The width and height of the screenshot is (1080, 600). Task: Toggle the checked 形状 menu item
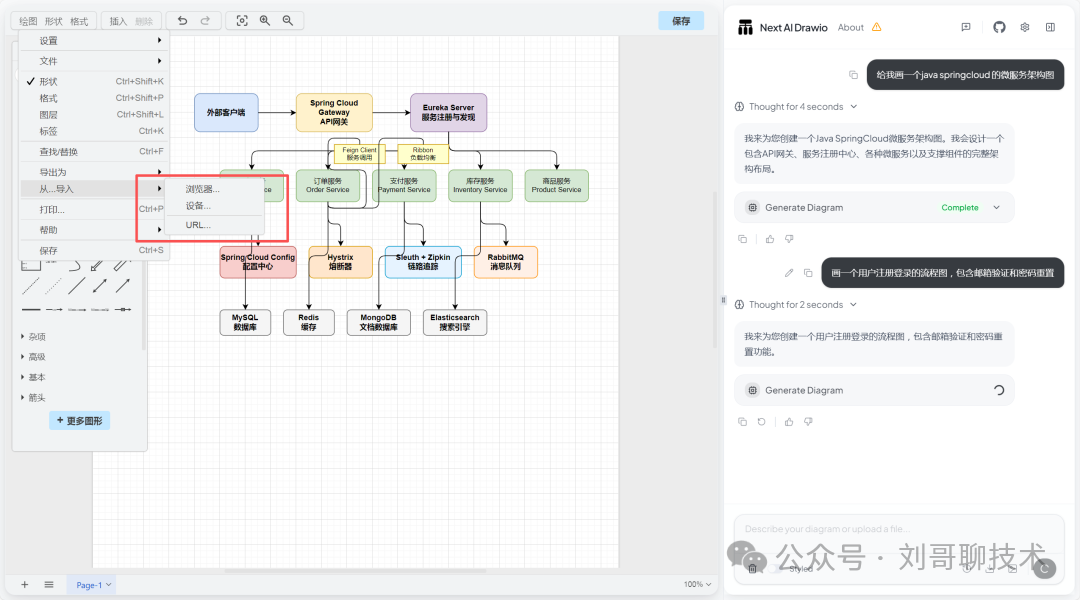point(48,81)
